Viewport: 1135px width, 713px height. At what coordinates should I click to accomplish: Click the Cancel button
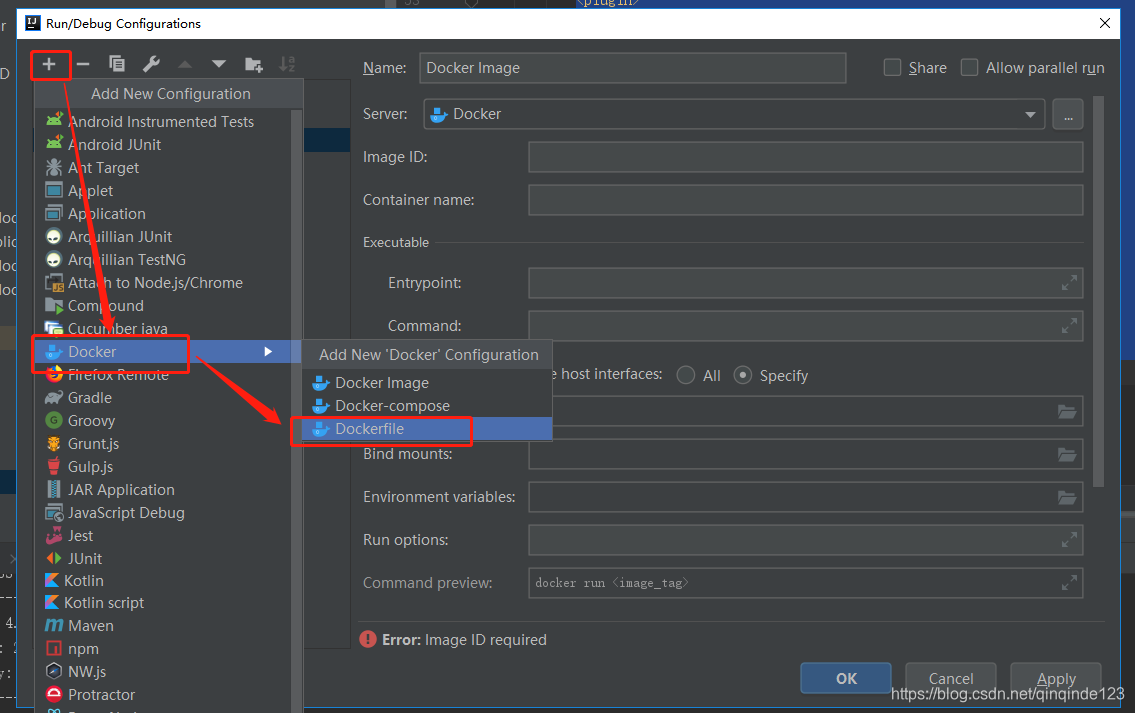(x=950, y=678)
